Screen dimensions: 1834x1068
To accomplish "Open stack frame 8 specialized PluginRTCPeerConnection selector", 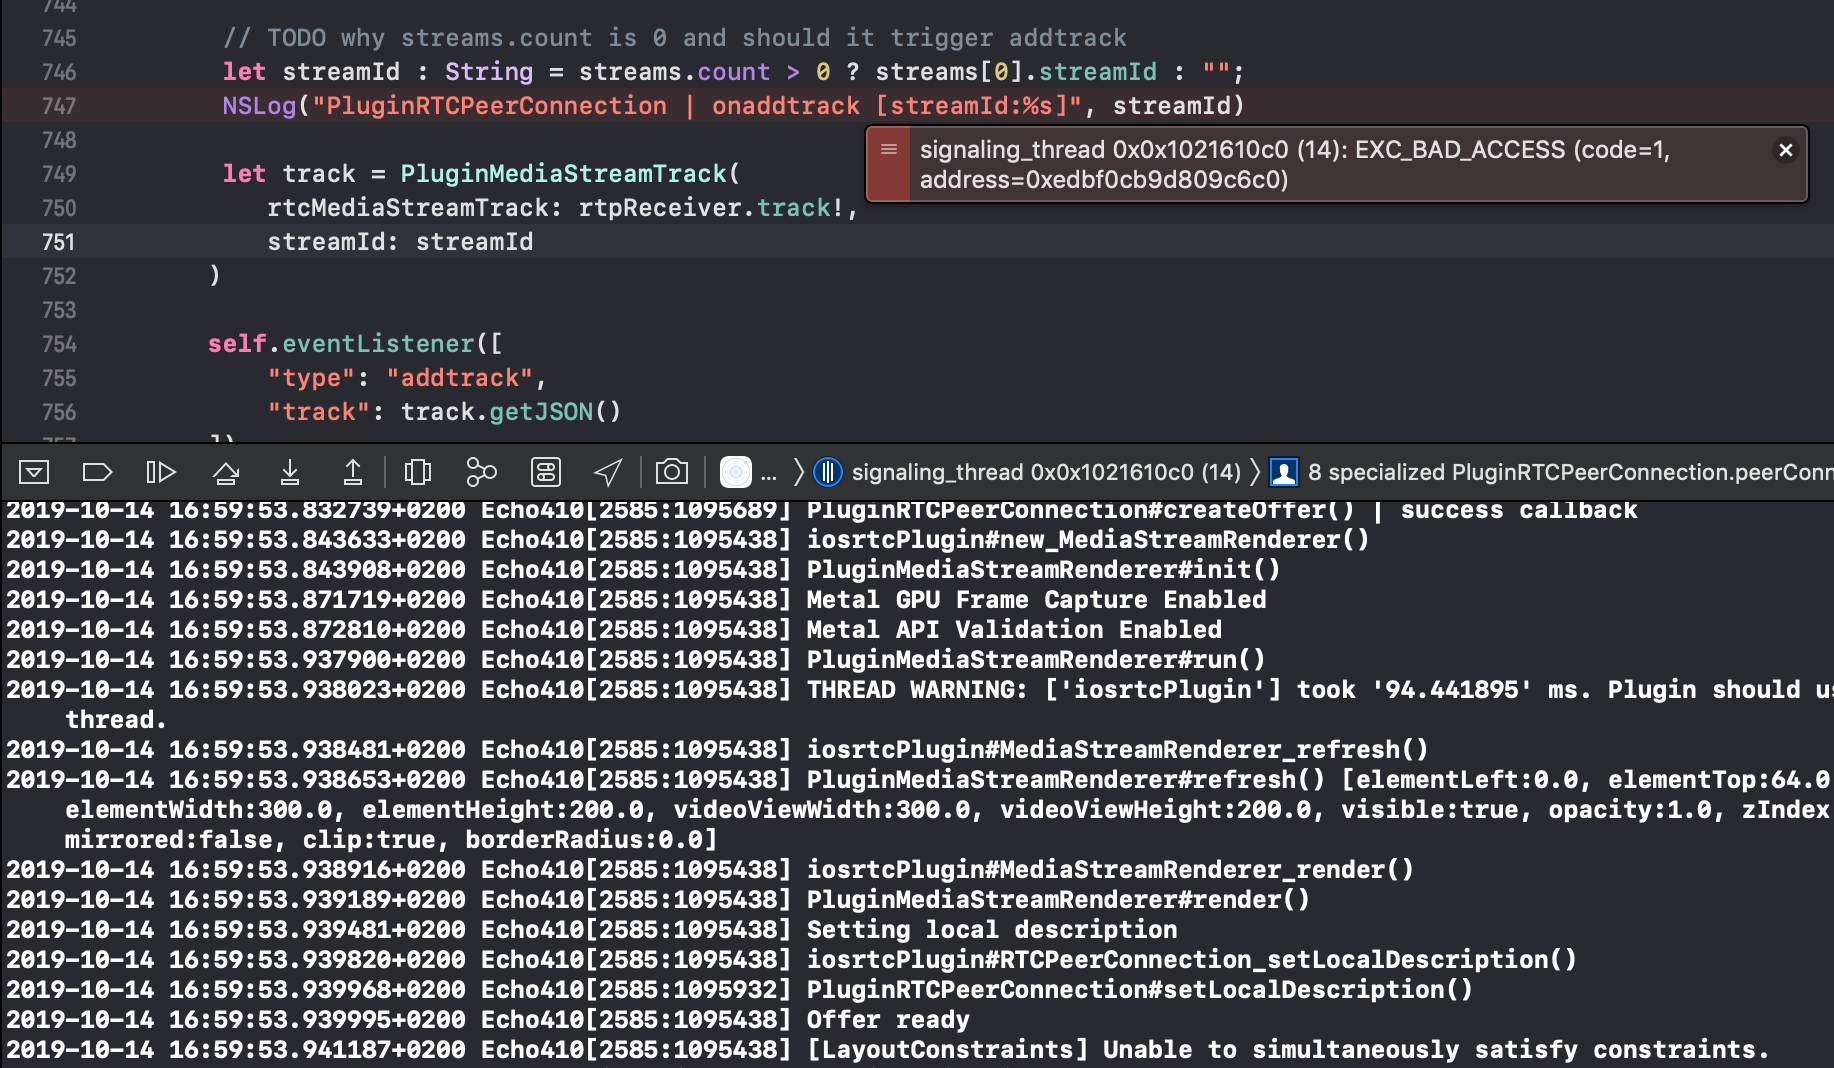I will [x=1551, y=472].
